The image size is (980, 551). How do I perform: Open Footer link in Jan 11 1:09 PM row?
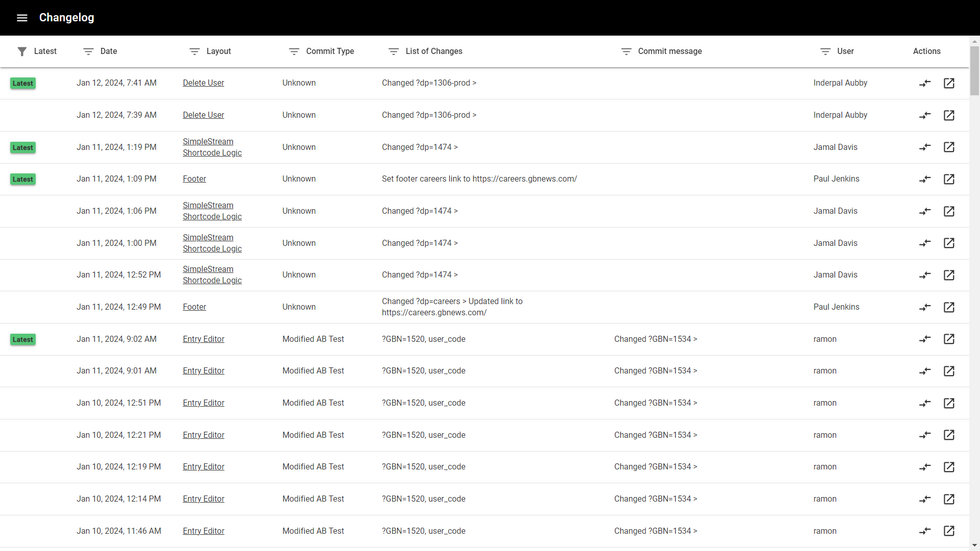194,180
